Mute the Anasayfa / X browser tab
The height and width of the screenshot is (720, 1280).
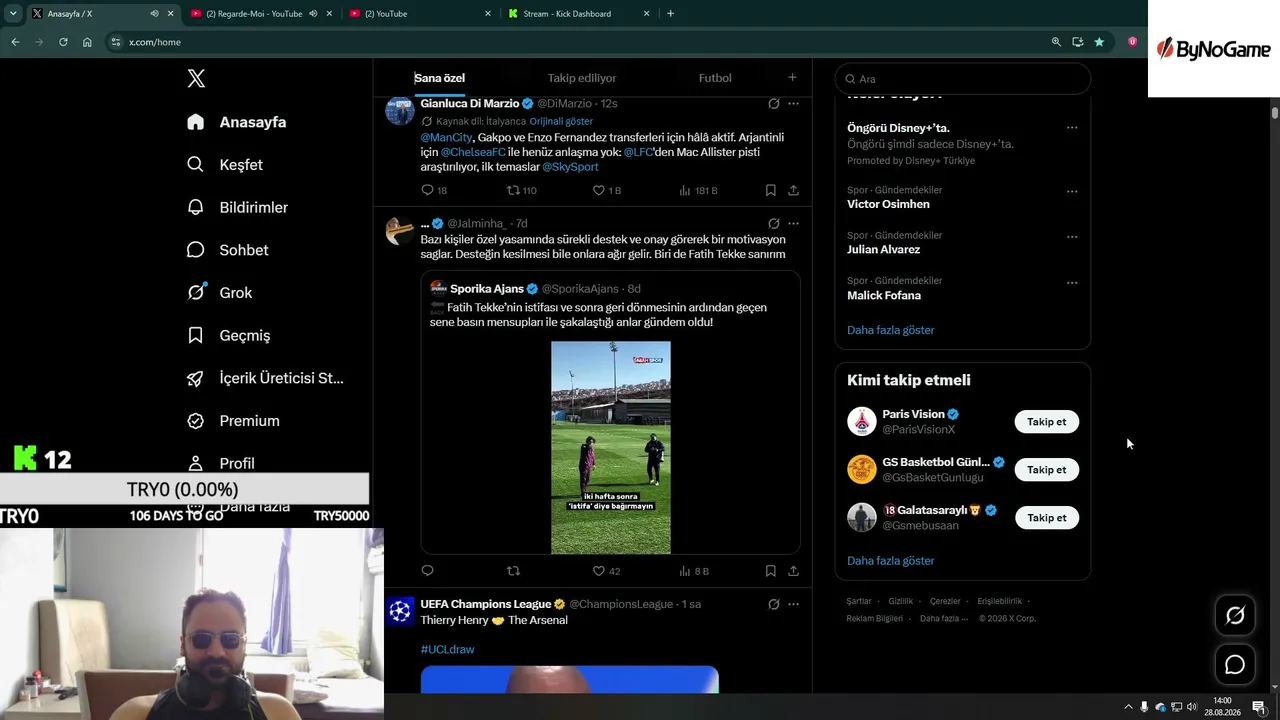[x=154, y=14]
